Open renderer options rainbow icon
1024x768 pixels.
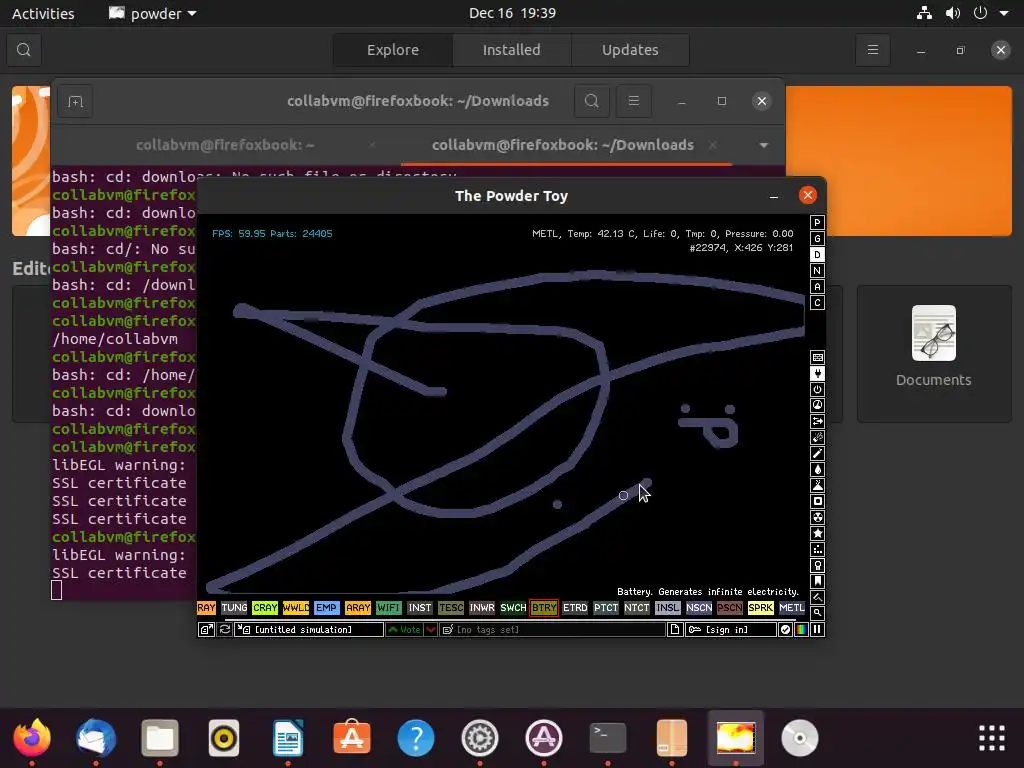801,630
